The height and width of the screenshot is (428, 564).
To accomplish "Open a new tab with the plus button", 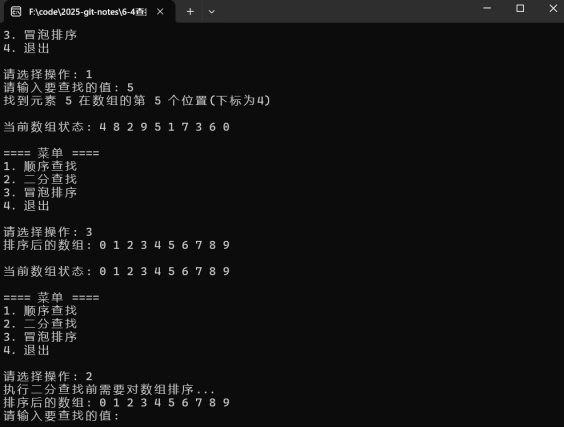I will coord(190,12).
